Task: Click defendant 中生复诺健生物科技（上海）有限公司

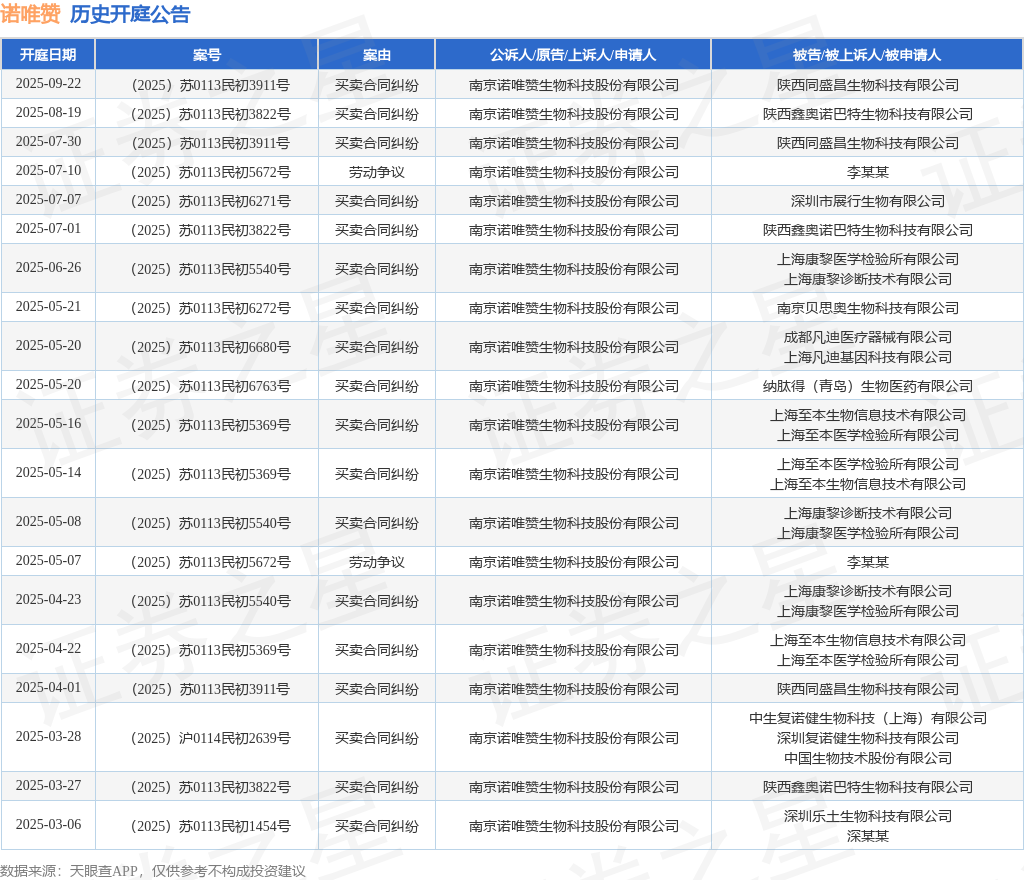Action: pyautogui.click(x=867, y=719)
